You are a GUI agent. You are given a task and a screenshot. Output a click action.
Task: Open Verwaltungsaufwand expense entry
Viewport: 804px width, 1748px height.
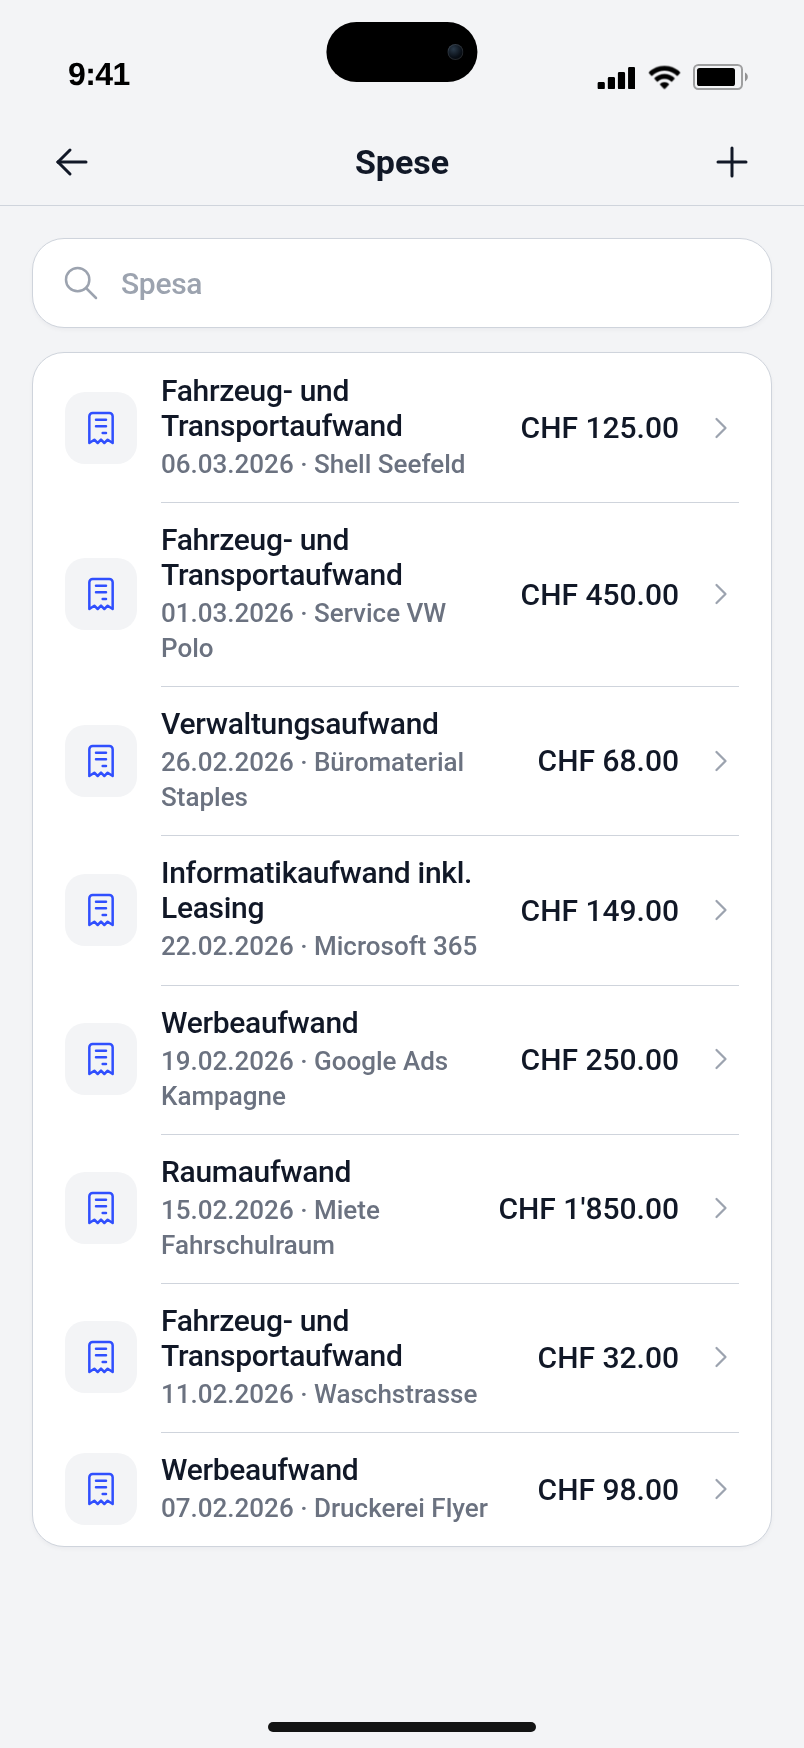402,761
